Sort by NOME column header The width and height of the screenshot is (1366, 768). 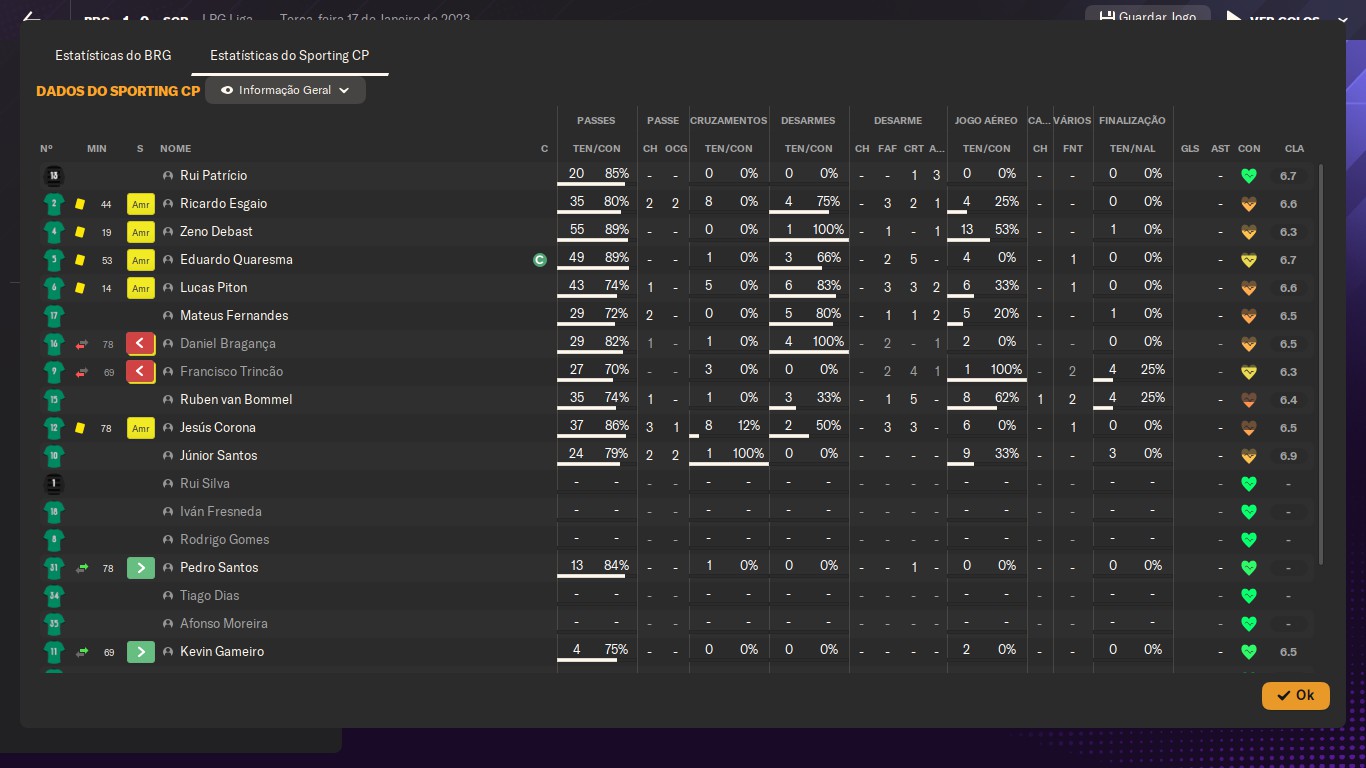[175, 149]
